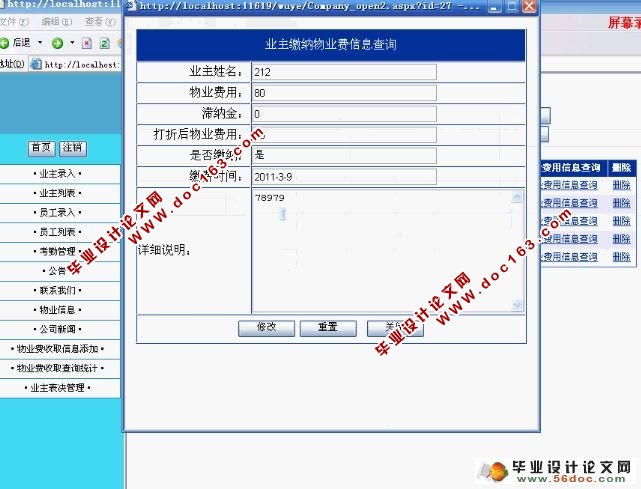
Task: Open 业主列表 in the side menu
Action: coord(58,193)
